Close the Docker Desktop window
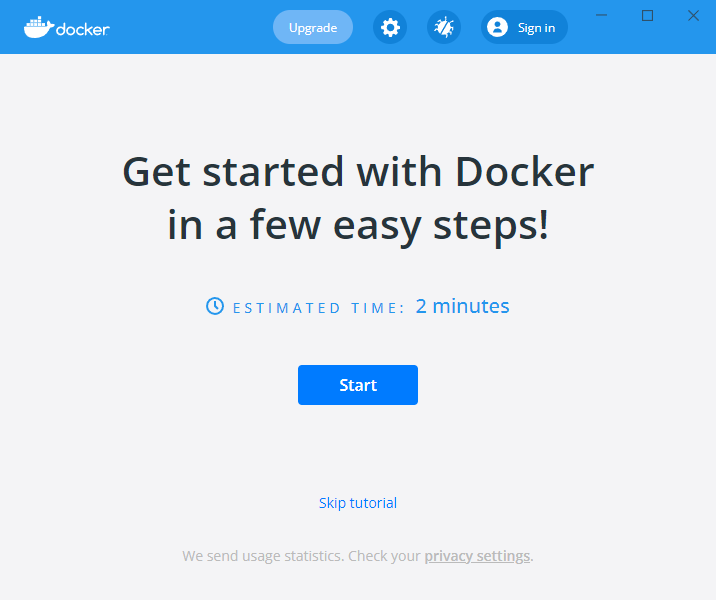This screenshot has height=600, width=716. click(693, 16)
